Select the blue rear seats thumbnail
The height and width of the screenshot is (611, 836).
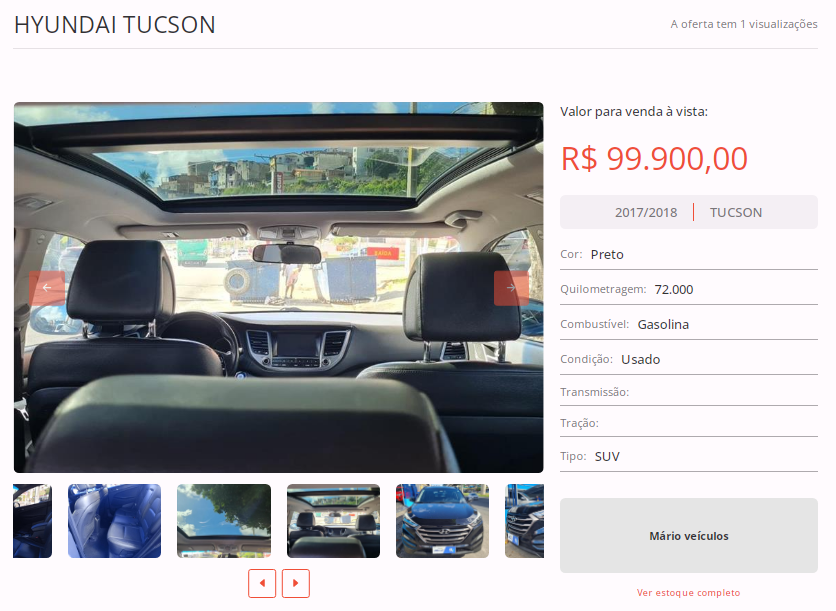pos(115,521)
